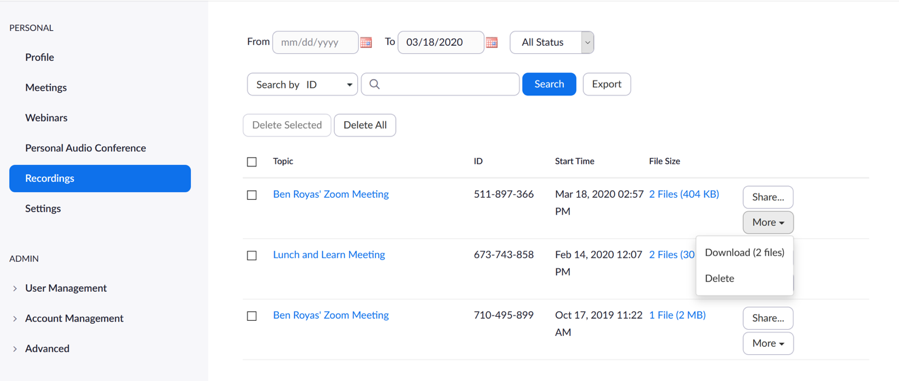The width and height of the screenshot is (899, 381).
Task: Select meeting ID 673-743-858
Action: point(504,254)
